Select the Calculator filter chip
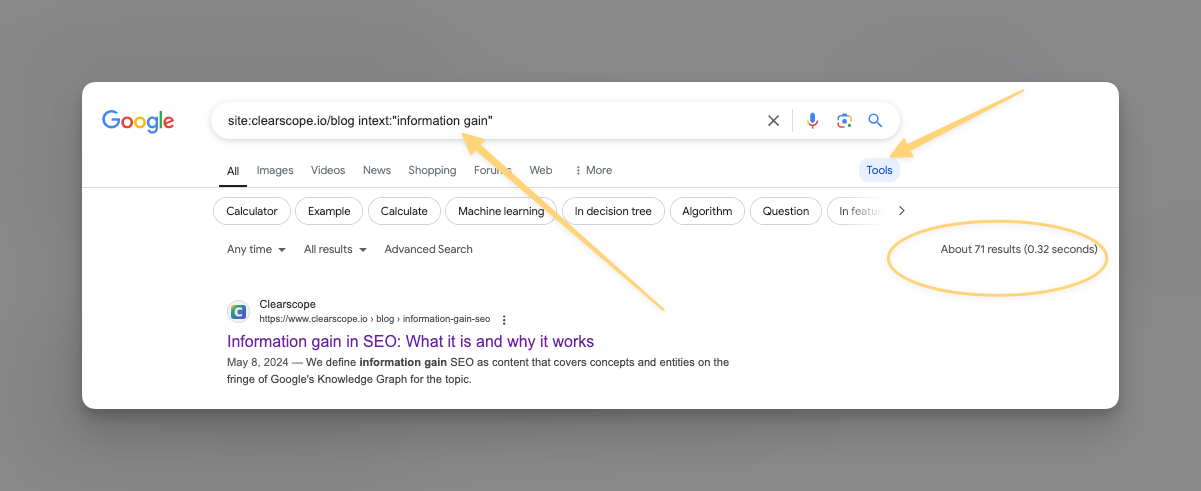This screenshot has height=491, width=1201. click(x=252, y=211)
